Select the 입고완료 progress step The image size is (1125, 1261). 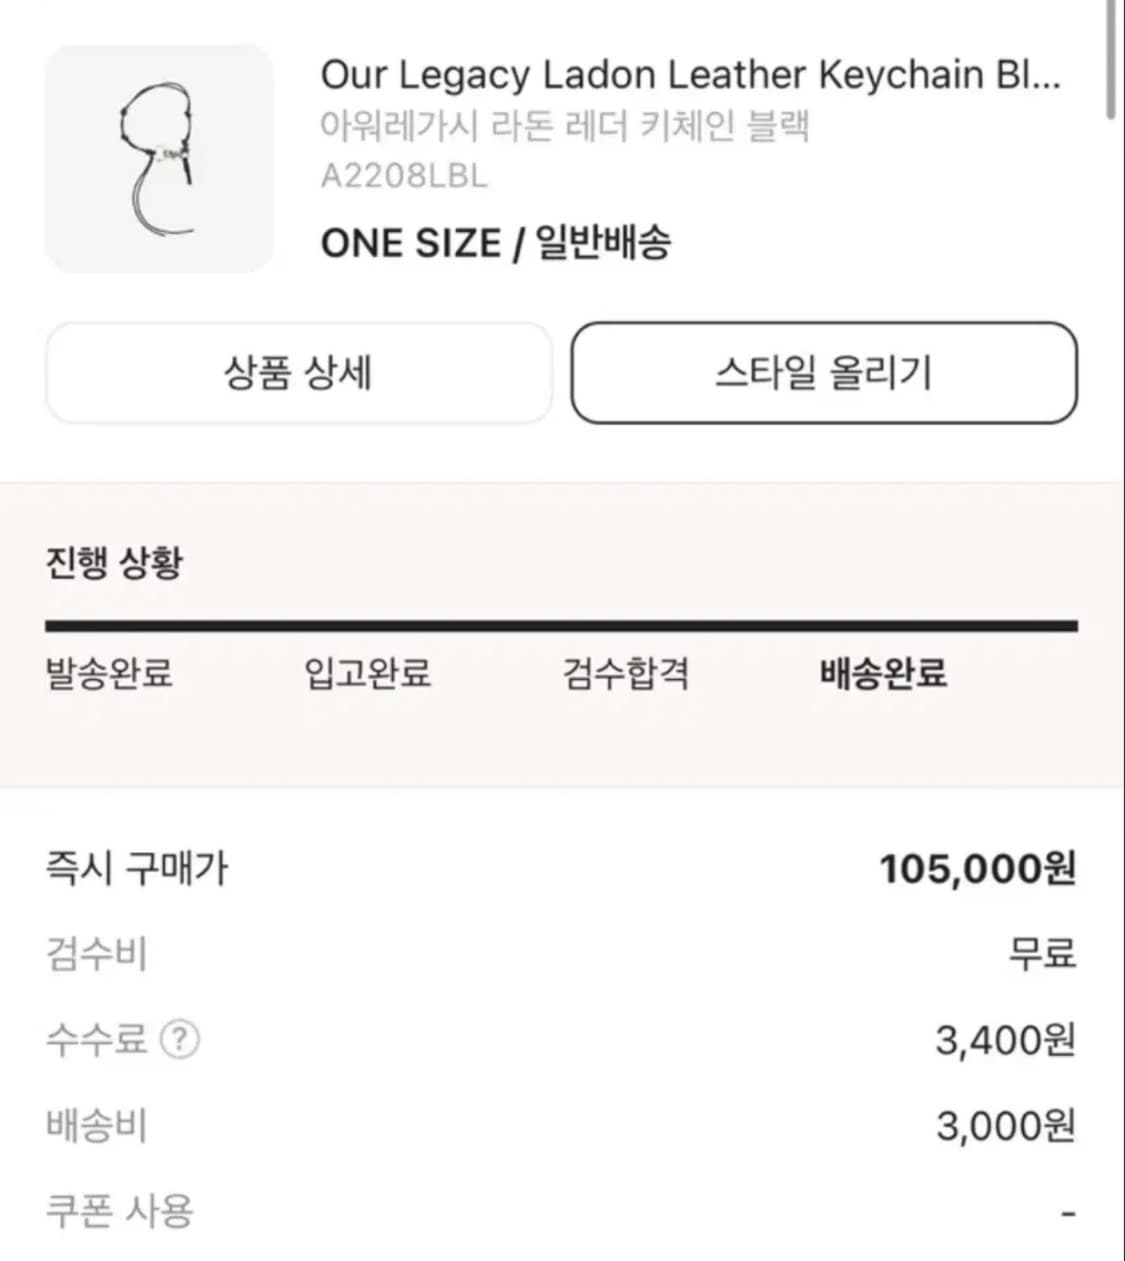click(x=367, y=673)
